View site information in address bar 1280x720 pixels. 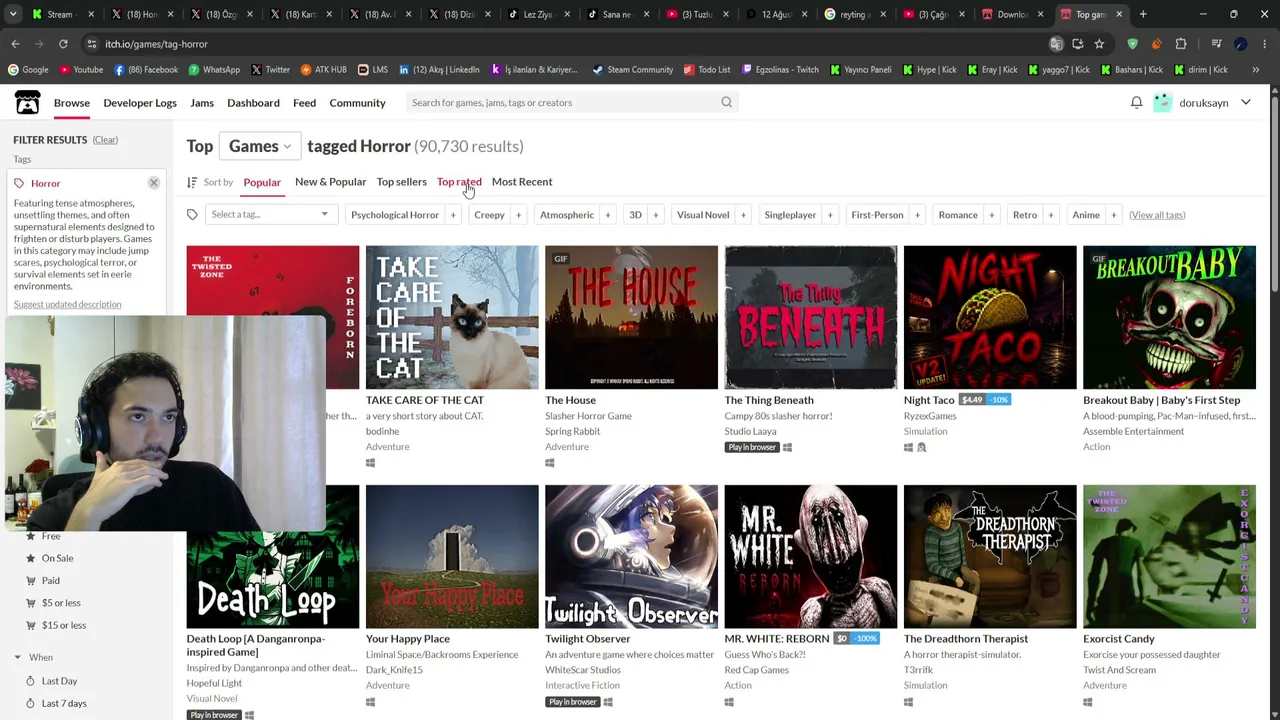(91, 44)
